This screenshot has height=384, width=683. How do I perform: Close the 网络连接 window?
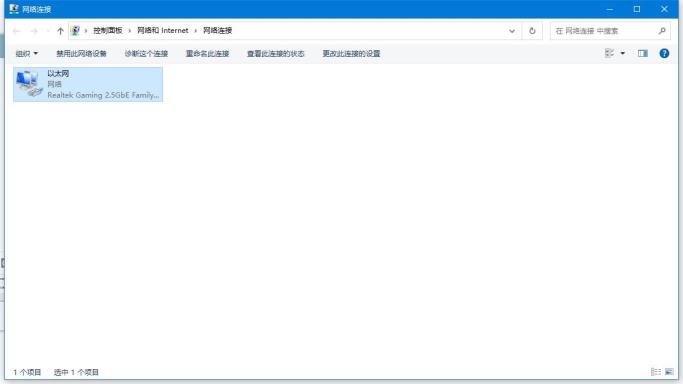tap(664, 9)
